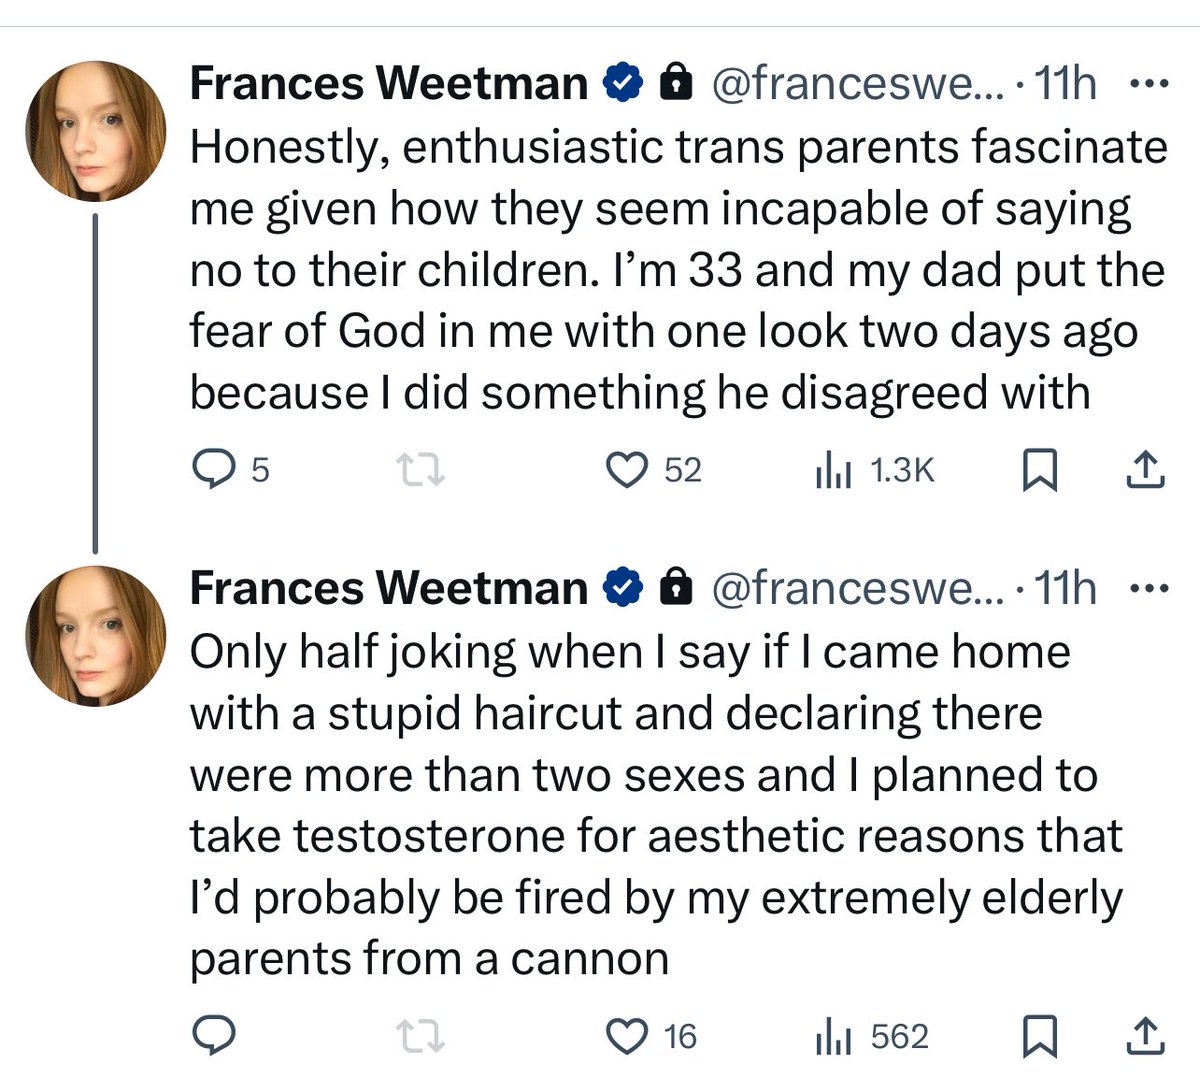Open first tweet's 11h timestamp

(1066, 84)
